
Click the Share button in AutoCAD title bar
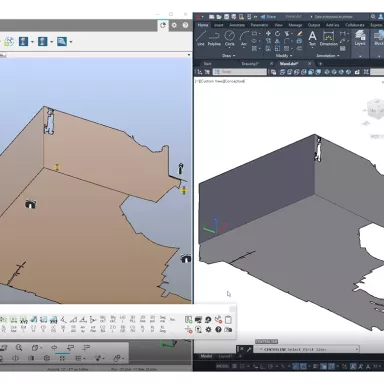coord(268,17)
